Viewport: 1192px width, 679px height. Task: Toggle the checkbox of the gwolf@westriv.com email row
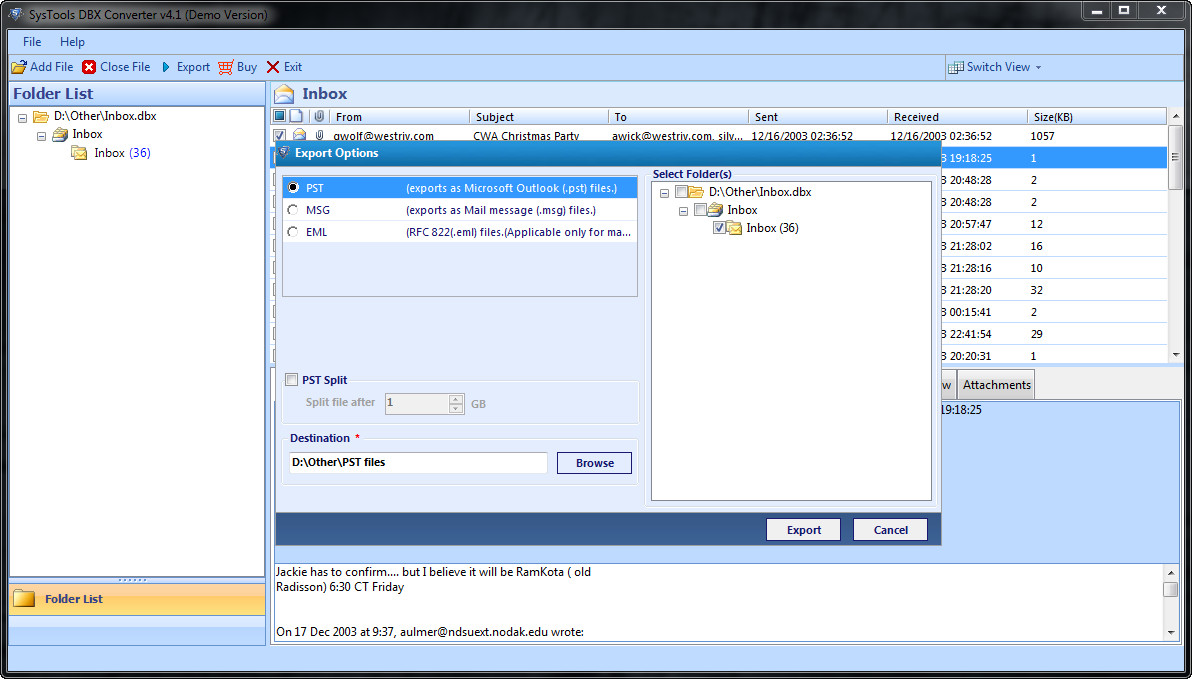280,135
